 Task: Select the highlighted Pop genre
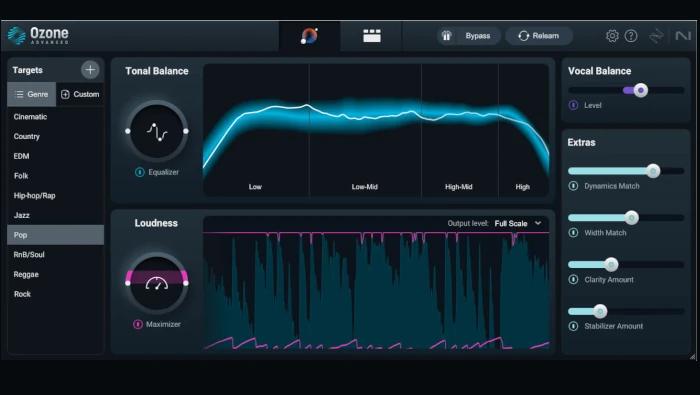point(55,235)
